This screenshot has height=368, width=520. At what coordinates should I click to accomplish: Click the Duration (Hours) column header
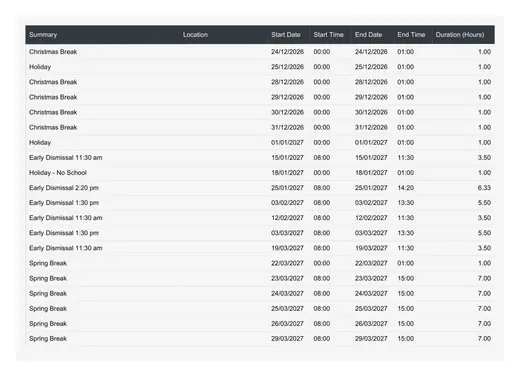(x=460, y=35)
